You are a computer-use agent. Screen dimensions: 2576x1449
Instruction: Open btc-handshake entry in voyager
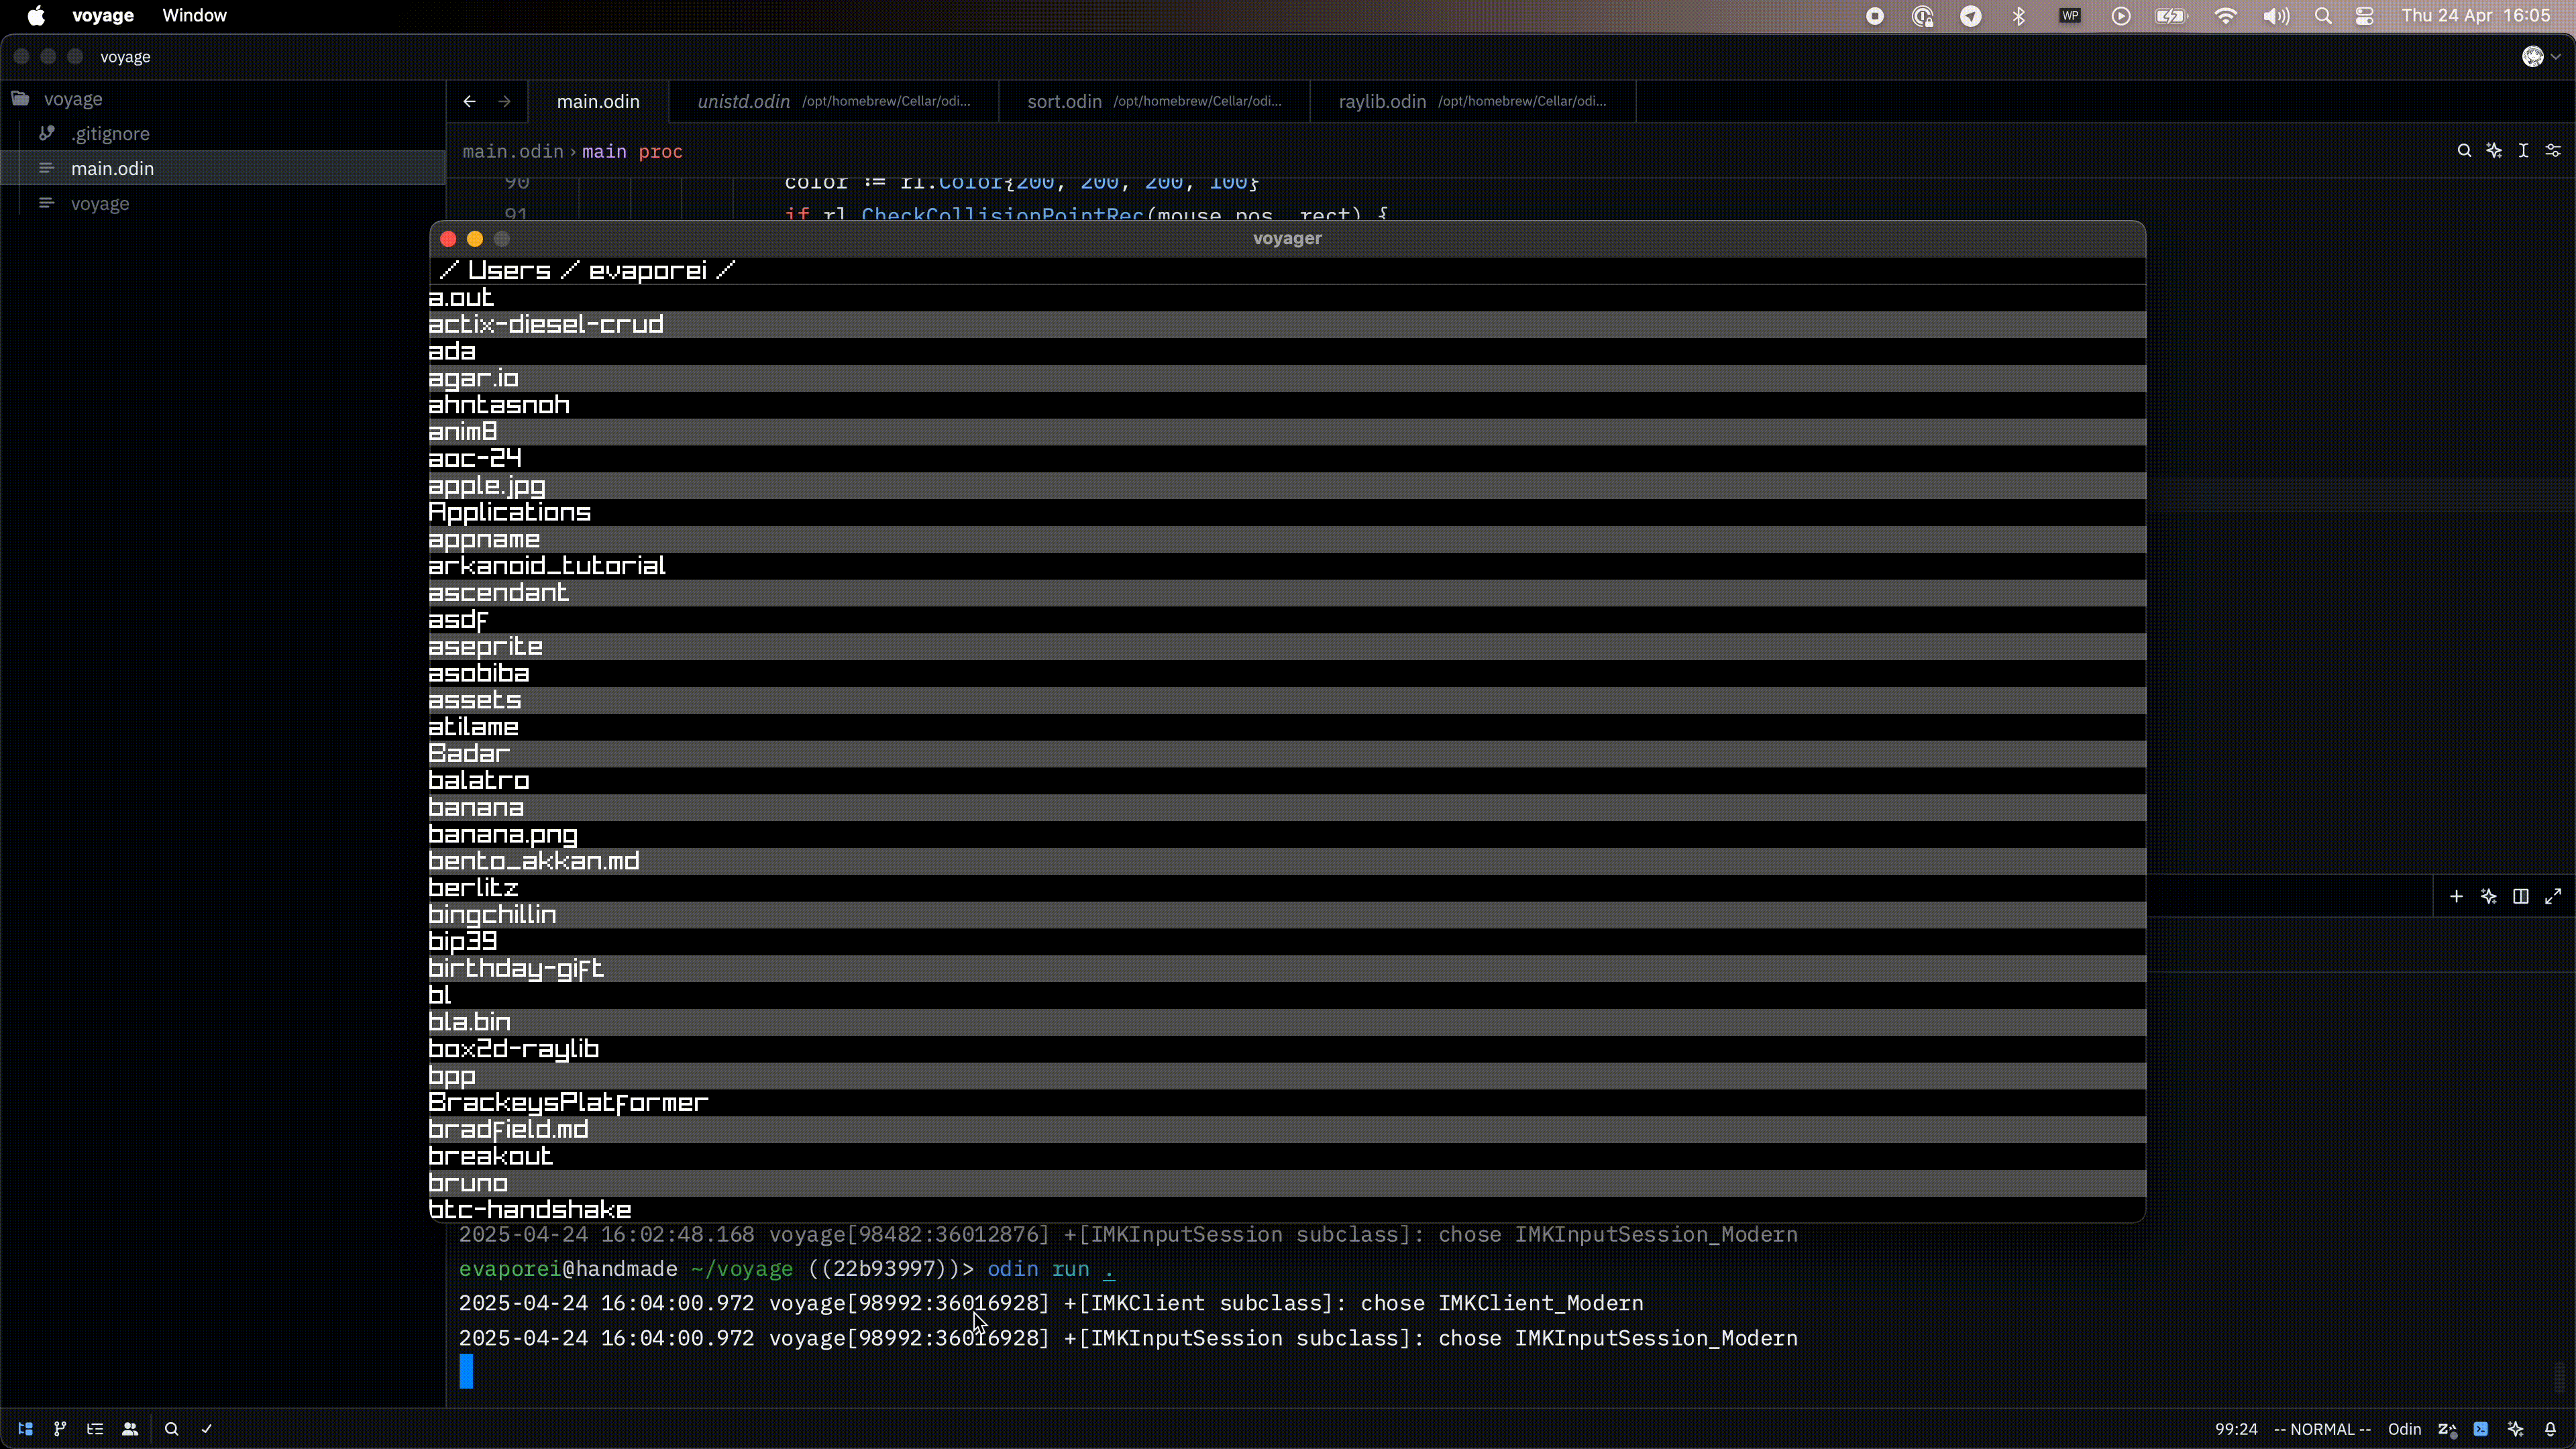[x=1287, y=1210]
